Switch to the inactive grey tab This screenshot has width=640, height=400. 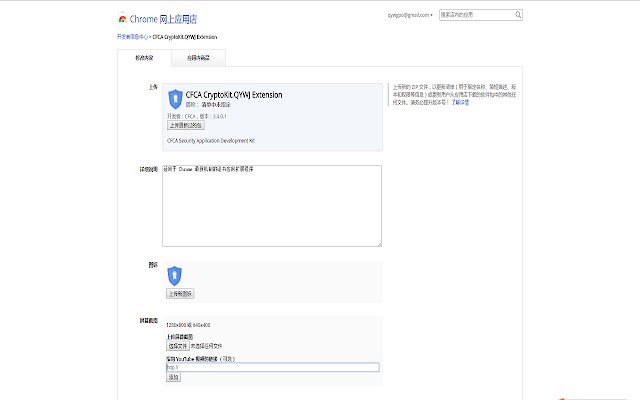tap(198, 58)
